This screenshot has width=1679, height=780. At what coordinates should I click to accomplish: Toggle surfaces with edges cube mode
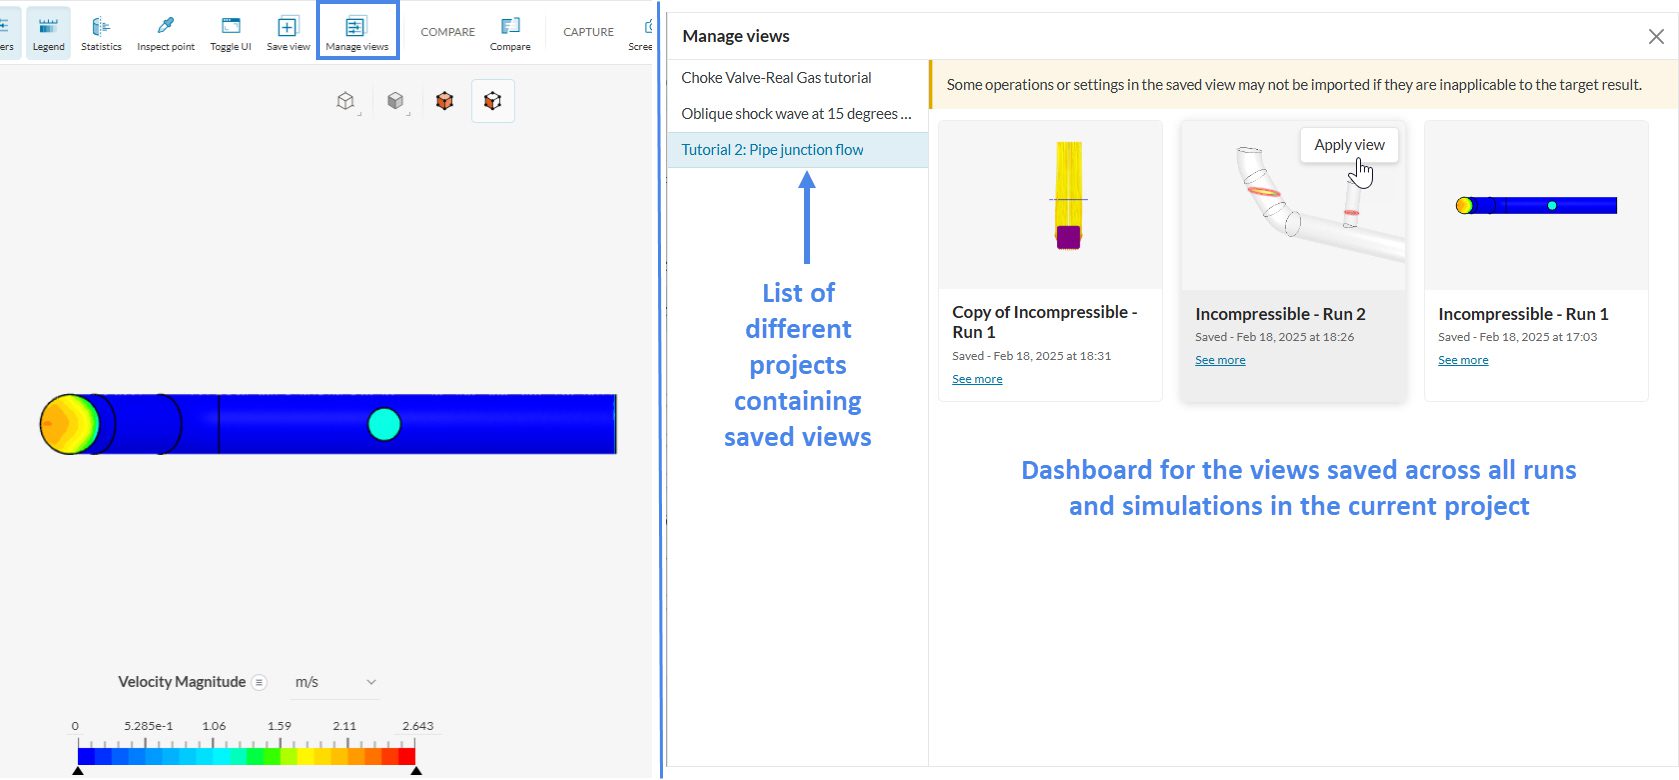[x=493, y=101]
